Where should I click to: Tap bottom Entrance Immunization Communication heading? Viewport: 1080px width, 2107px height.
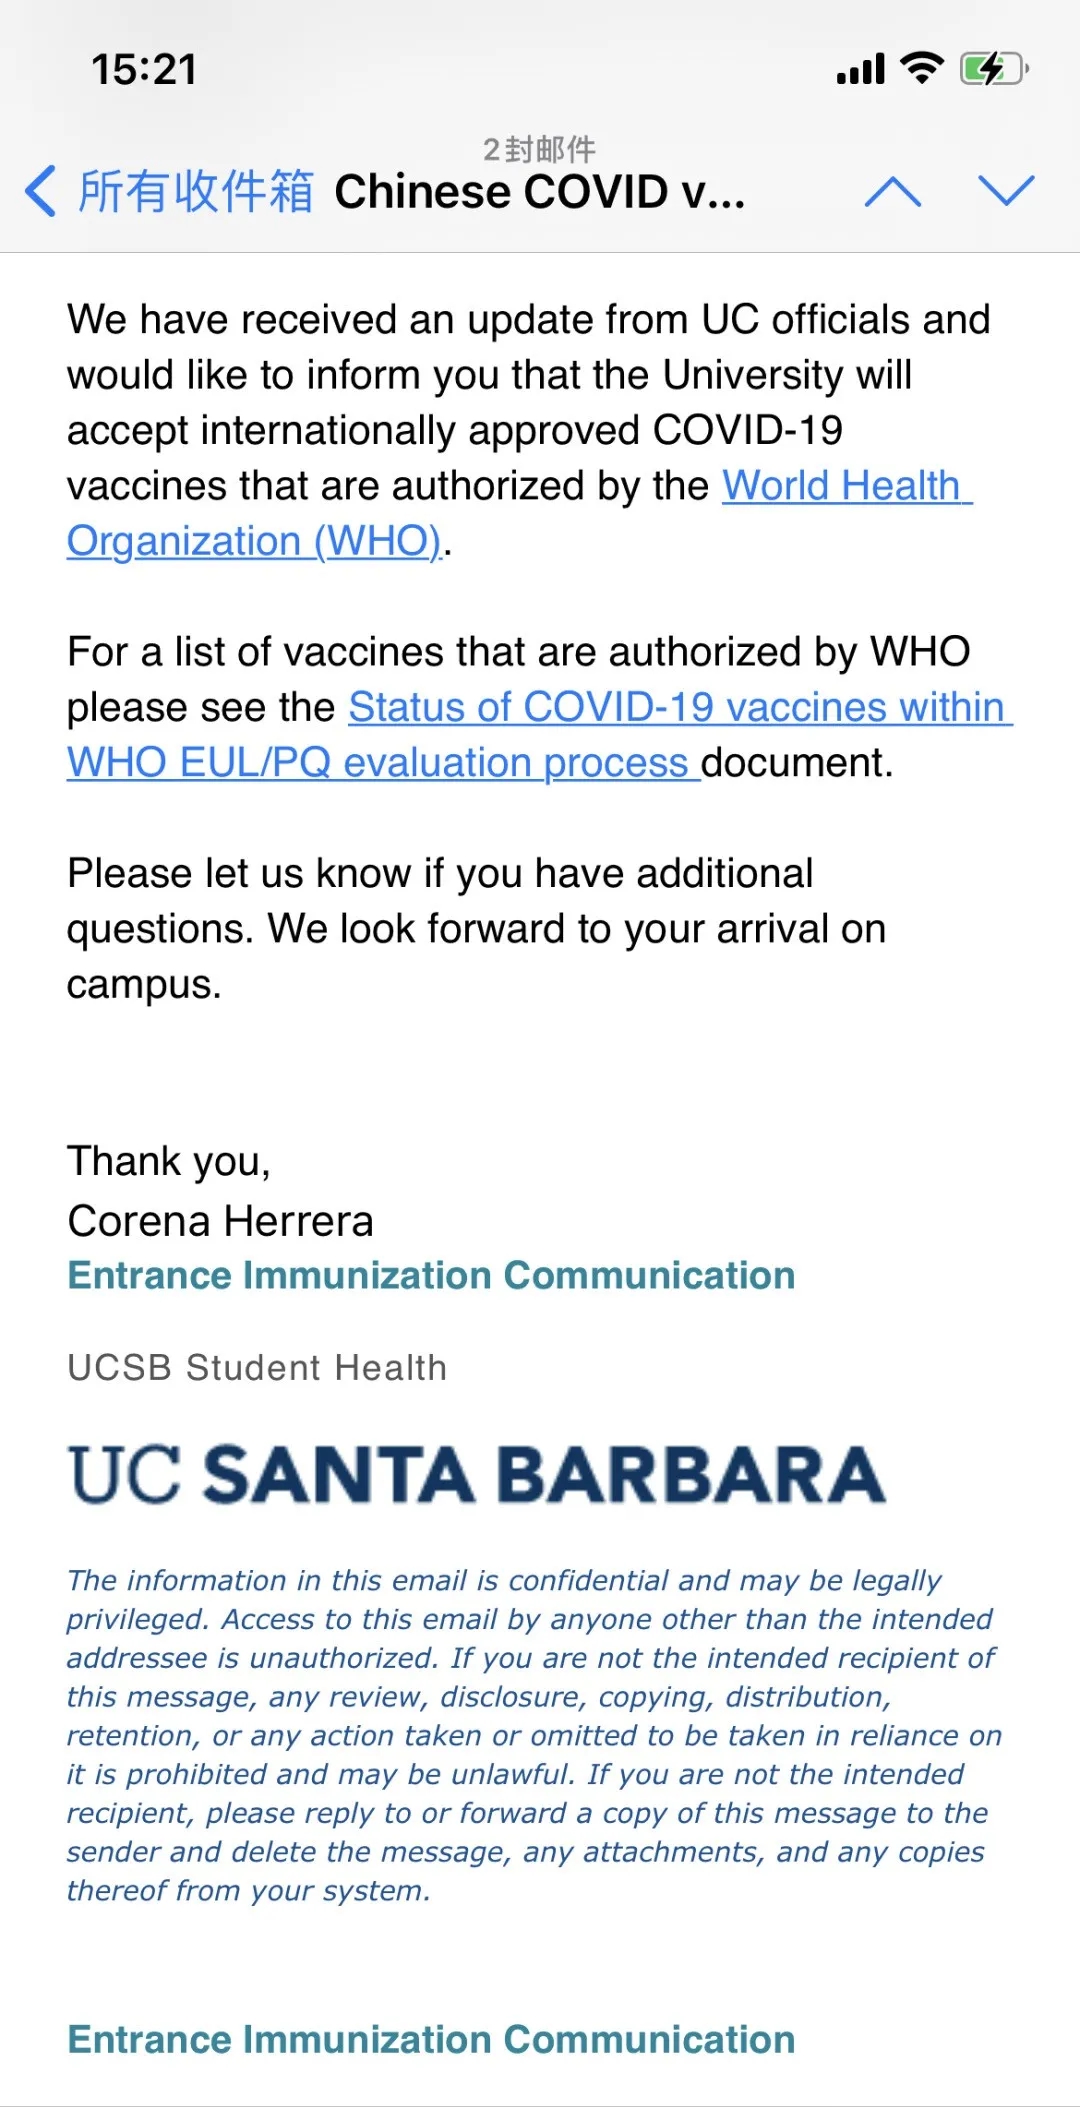[x=431, y=2040]
